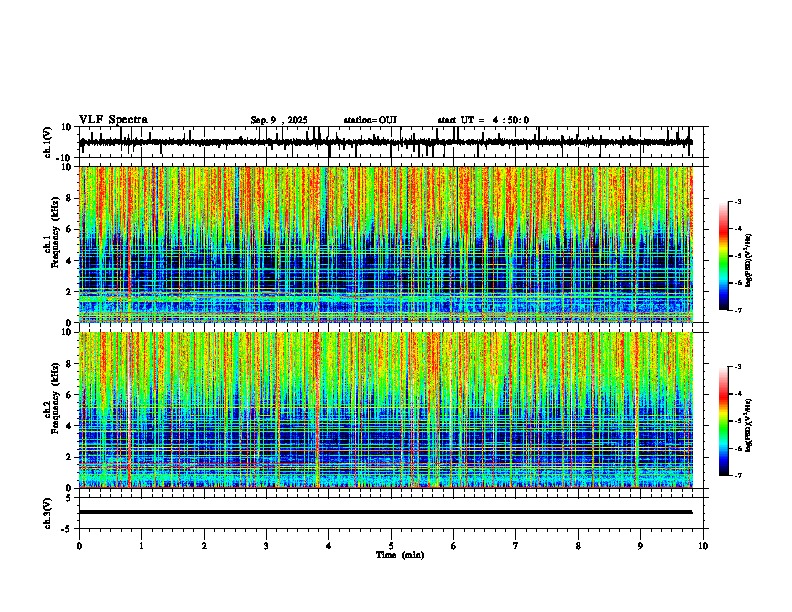This screenshot has height=612, width=792.
Task: Click the time axis tick label "10"
Action: 703,546
